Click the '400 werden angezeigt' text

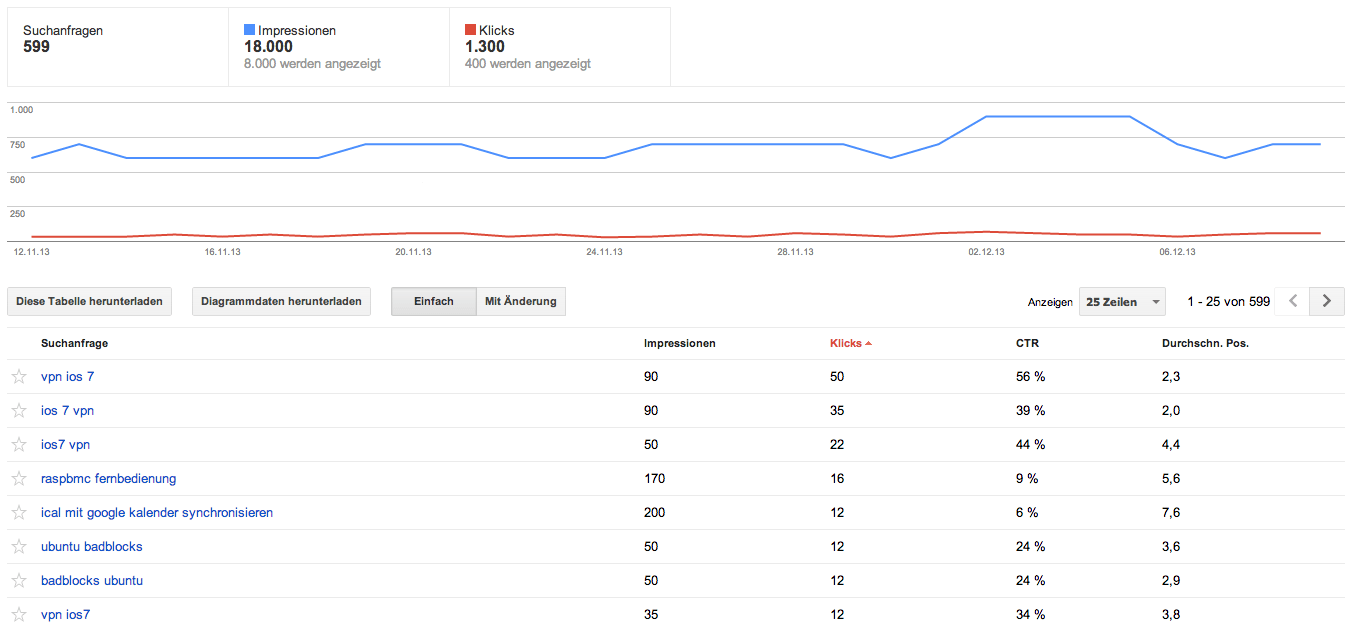click(x=528, y=64)
